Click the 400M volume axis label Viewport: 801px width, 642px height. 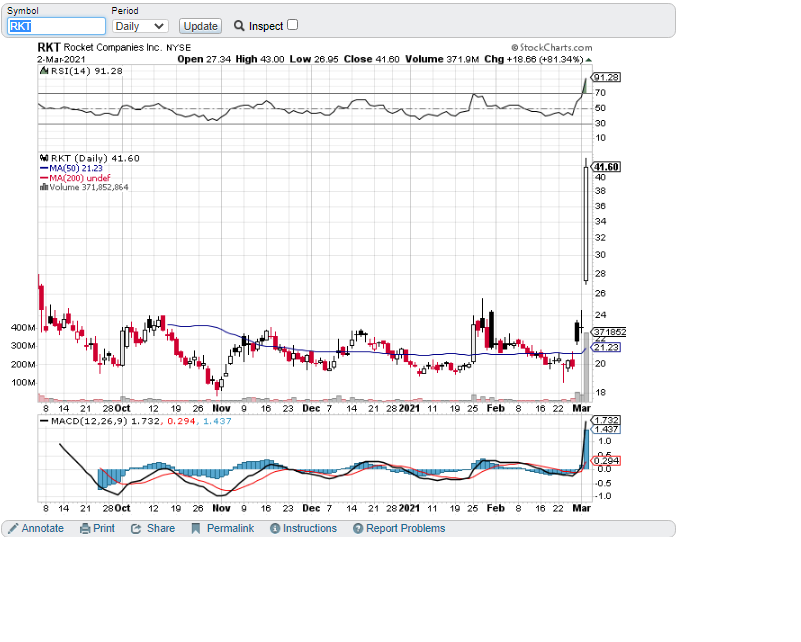click(x=23, y=328)
